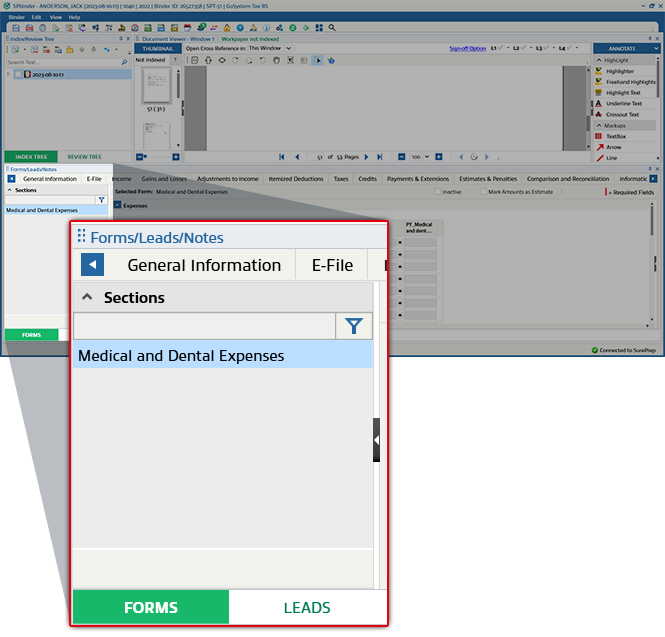Click the current page number field showing 51
This screenshot has width=665, height=637.
[x=316, y=157]
